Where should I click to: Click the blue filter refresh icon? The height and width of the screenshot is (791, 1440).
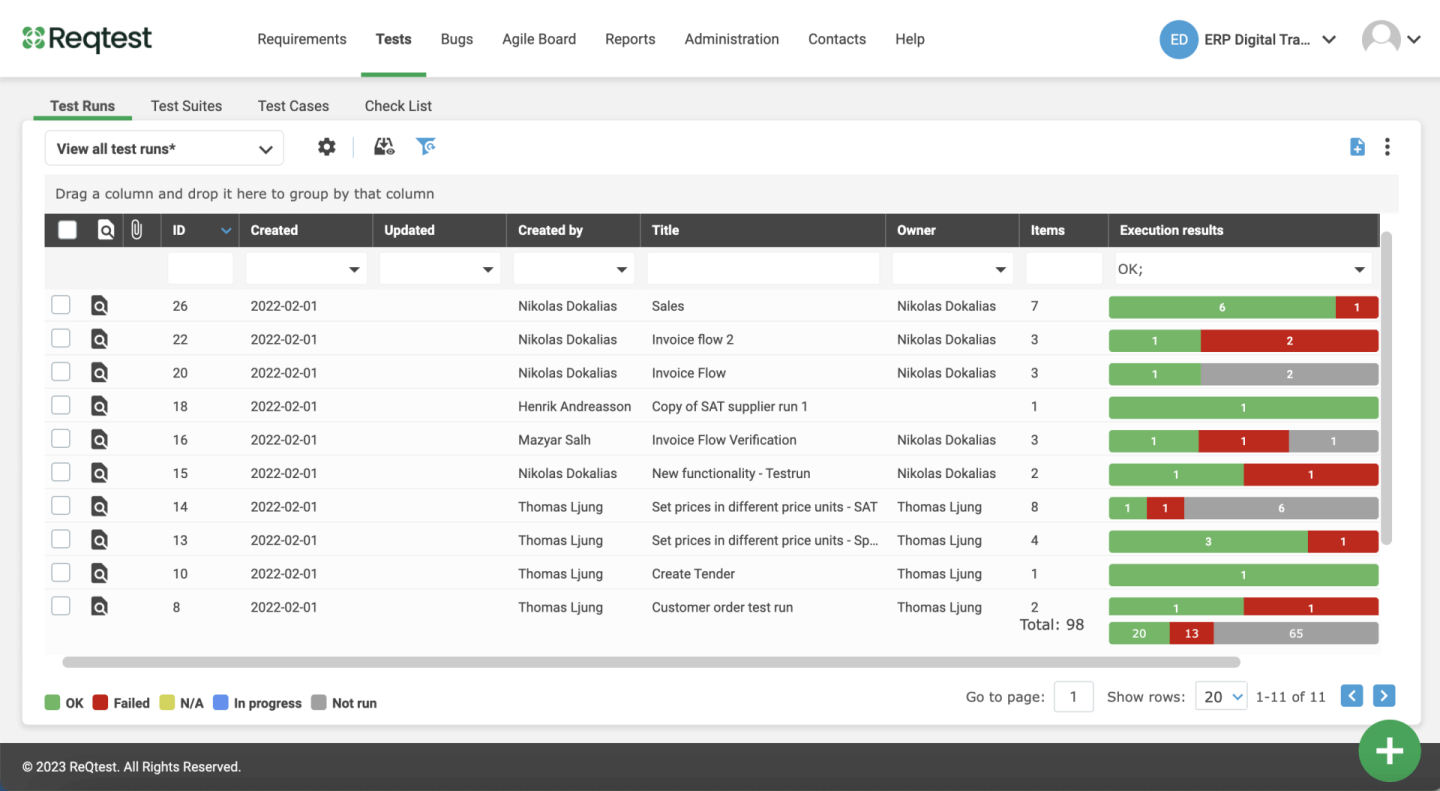coord(425,146)
